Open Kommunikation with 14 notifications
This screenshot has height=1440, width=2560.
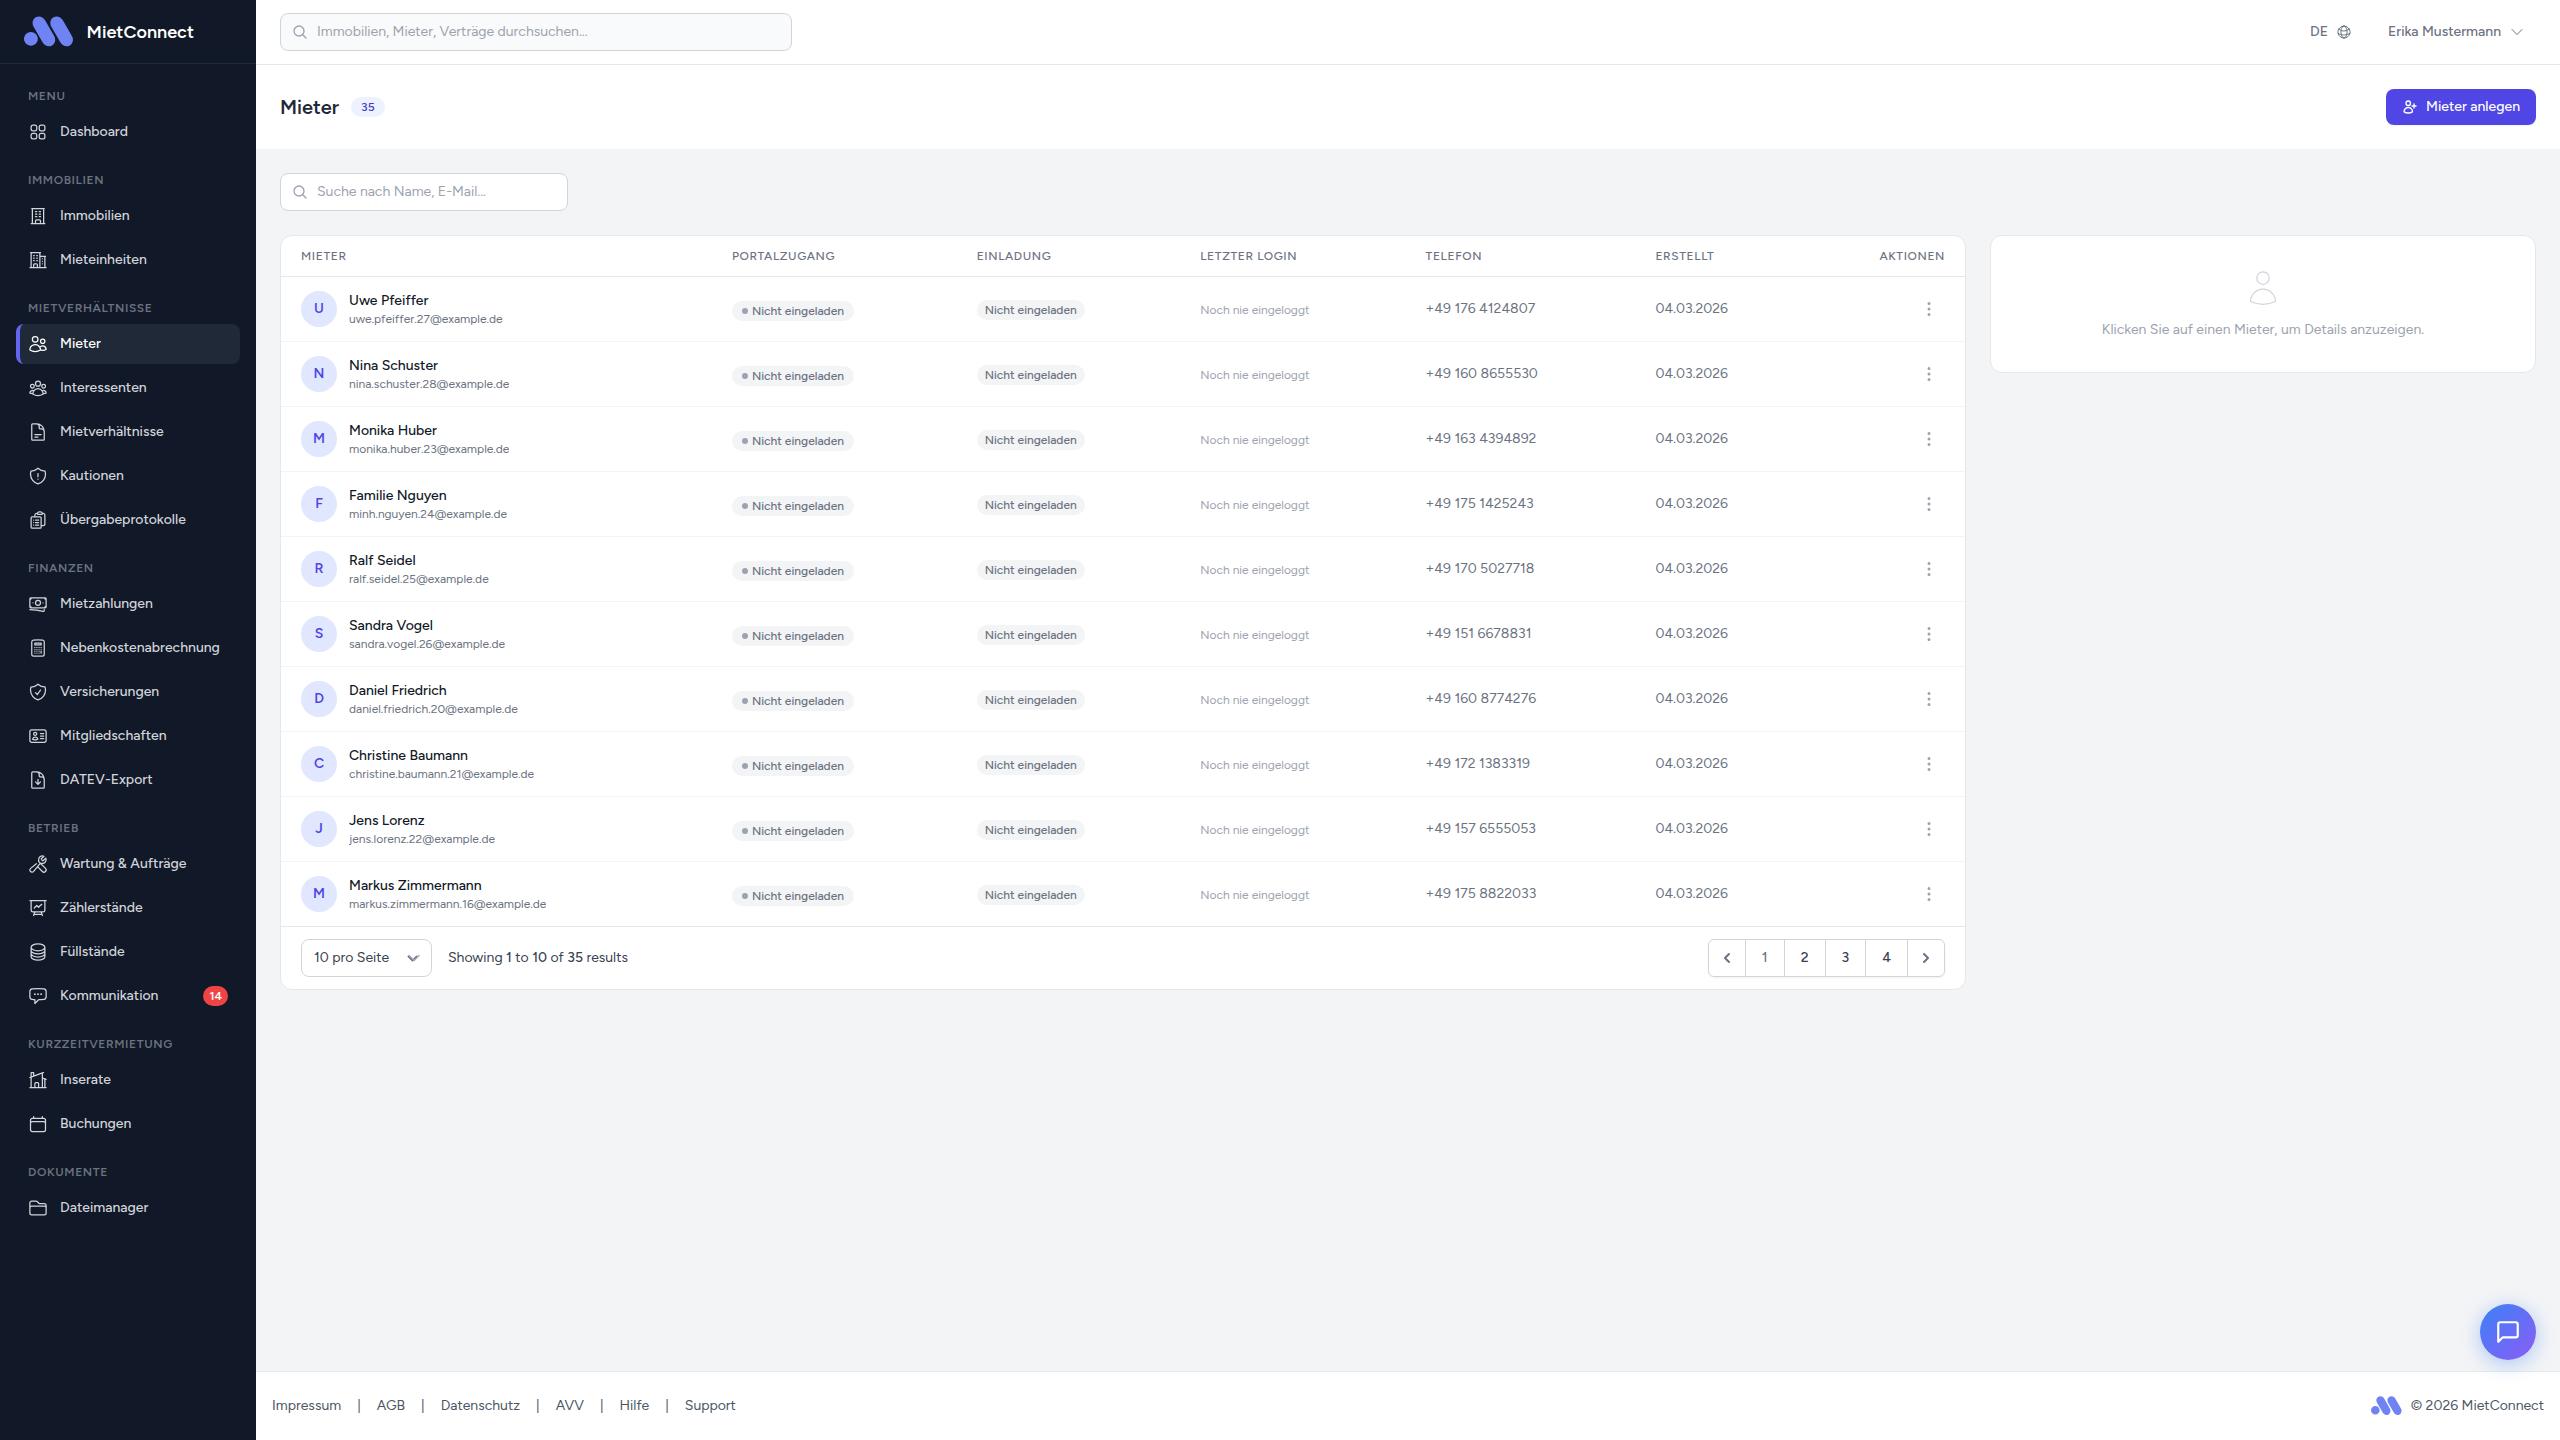[x=109, y=995]
